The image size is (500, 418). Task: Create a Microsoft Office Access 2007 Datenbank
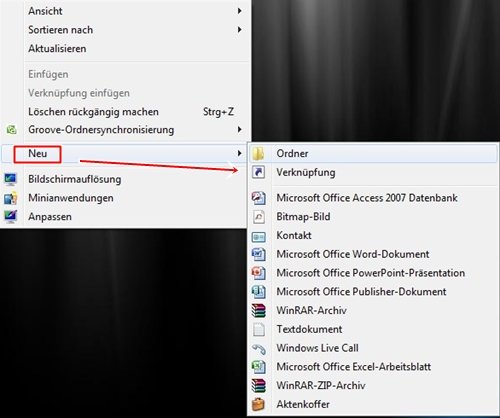pyautogui.click(x=373, y=198)
